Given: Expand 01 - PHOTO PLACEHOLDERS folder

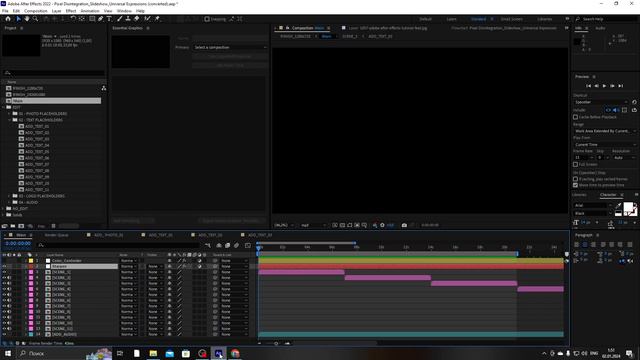Looking at the screenshot, I should (x=9, y=113).
